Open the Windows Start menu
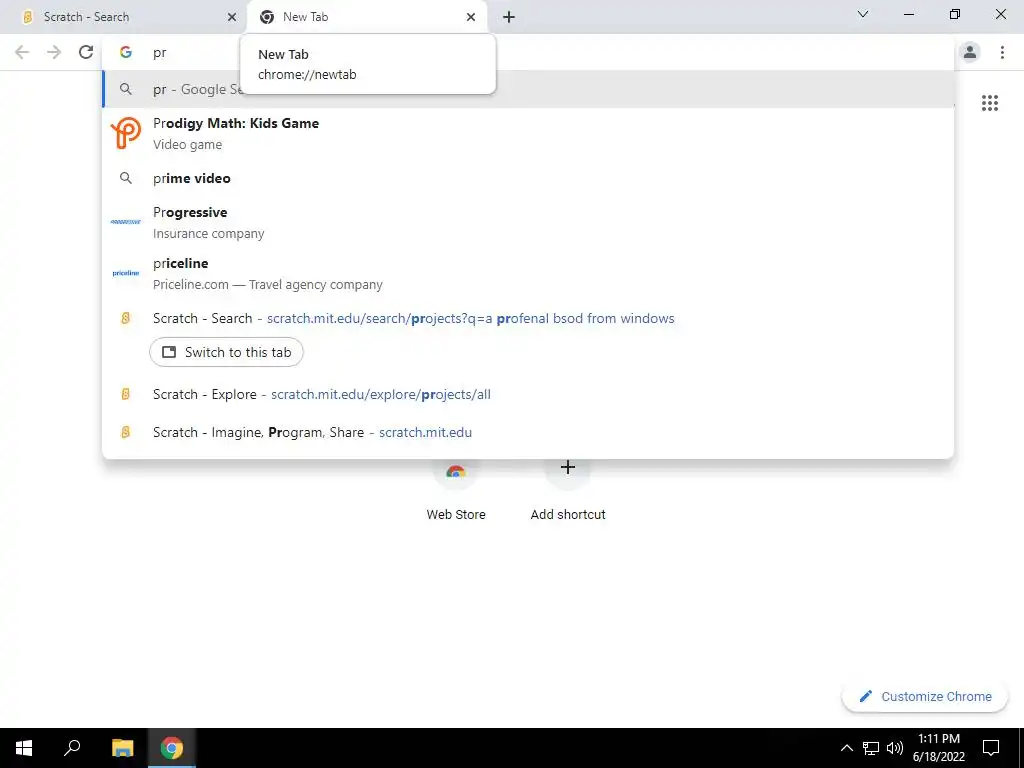 24,748
